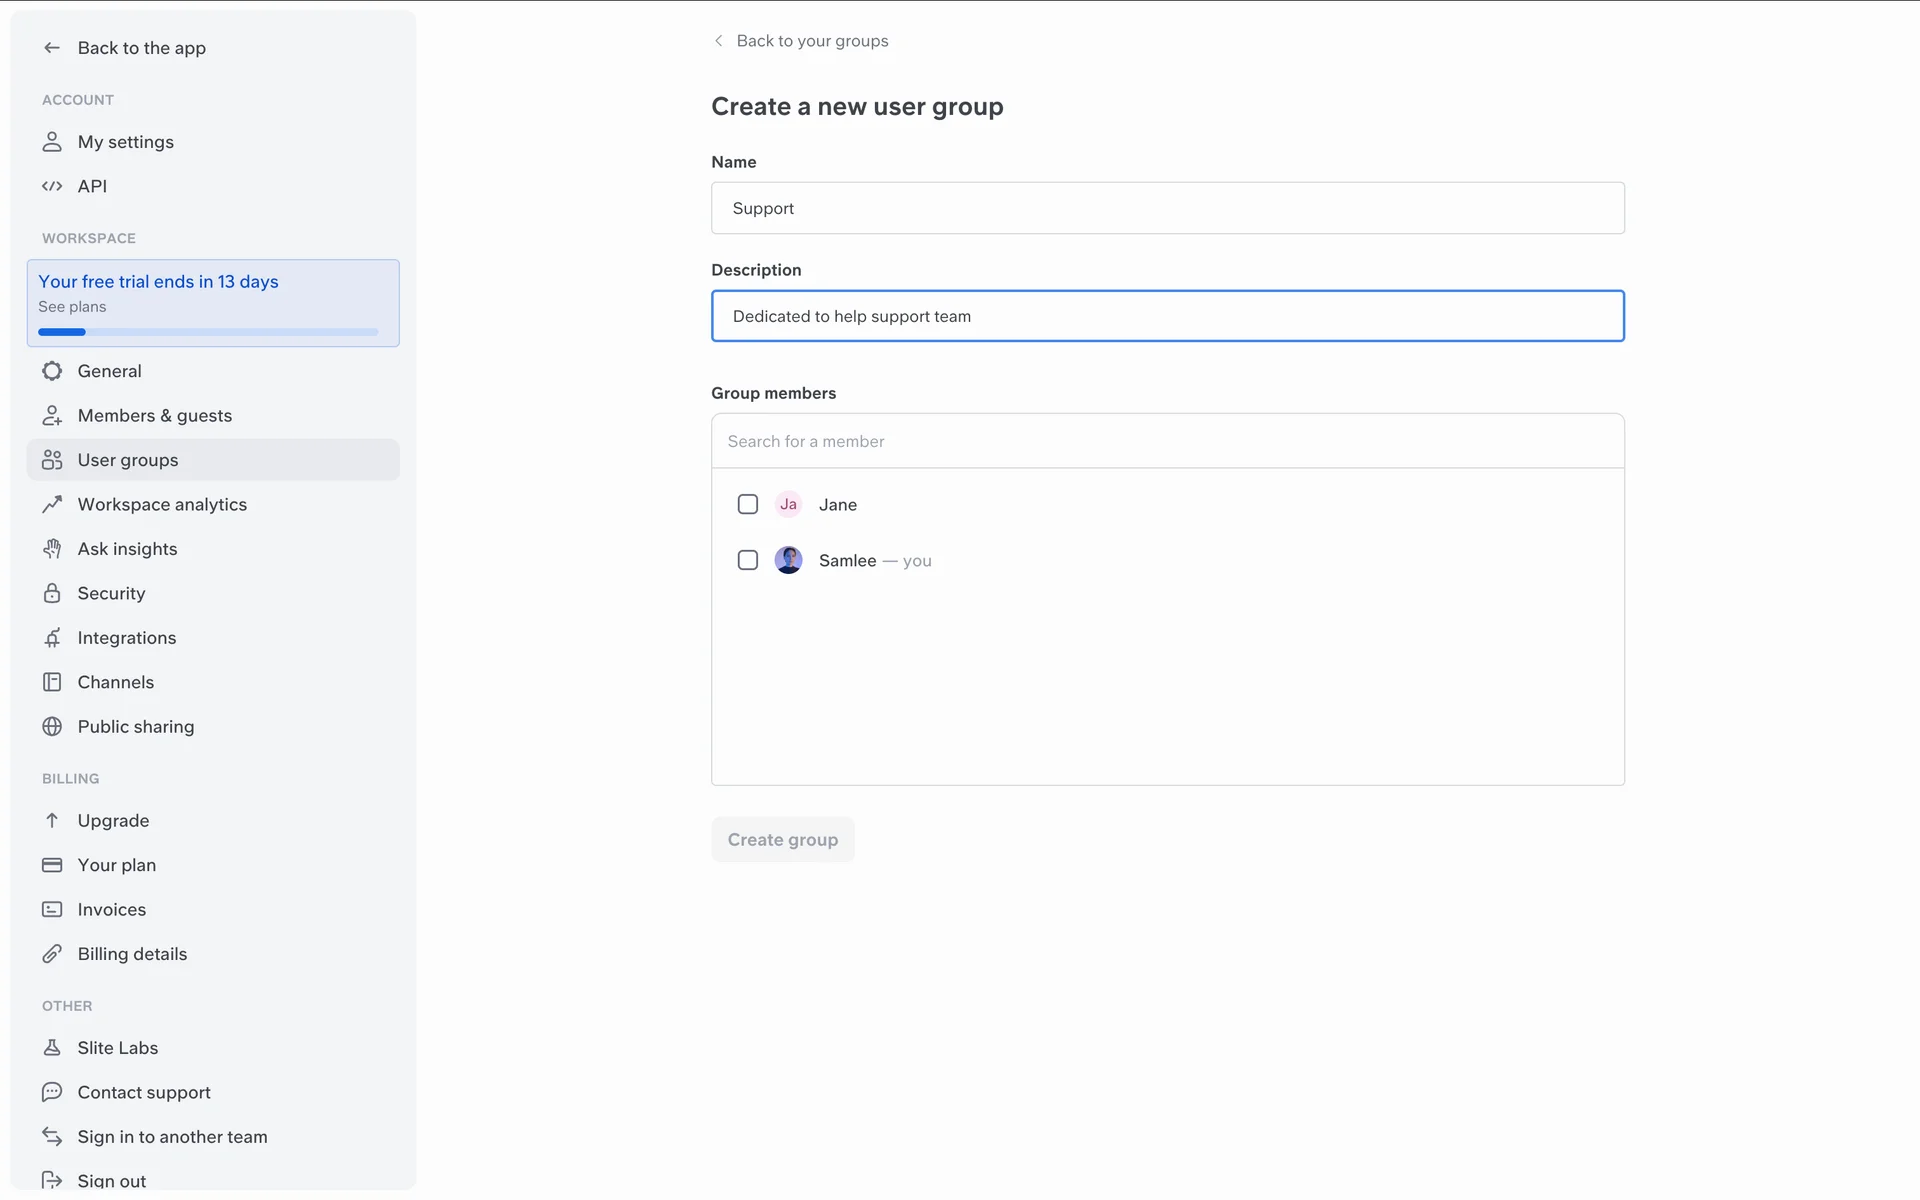Click the Back to the app arrow

coord(52,48)
